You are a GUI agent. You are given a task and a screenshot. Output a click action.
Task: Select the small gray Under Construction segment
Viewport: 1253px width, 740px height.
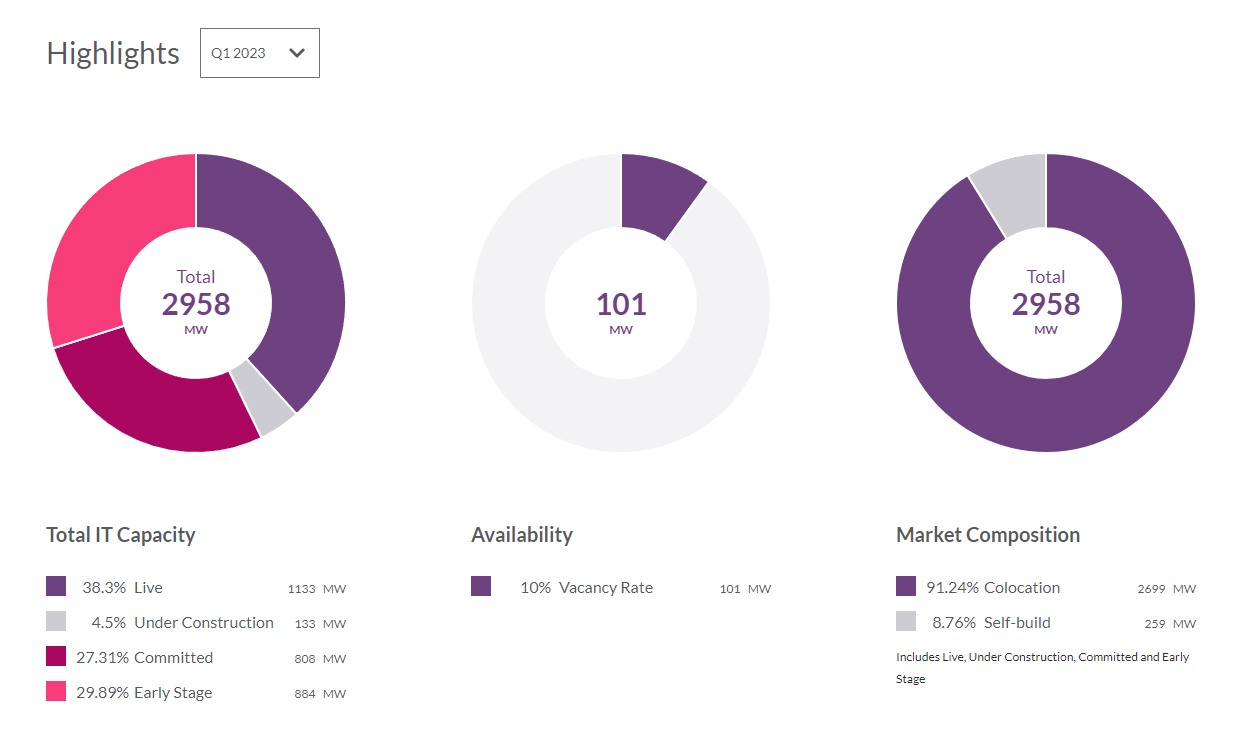click(x=263, y=398)
